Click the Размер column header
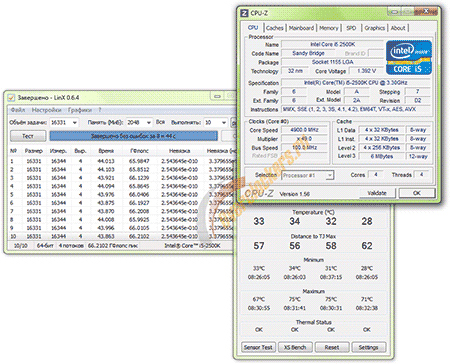This screenshot has height=364, width=450. (34, 151)
